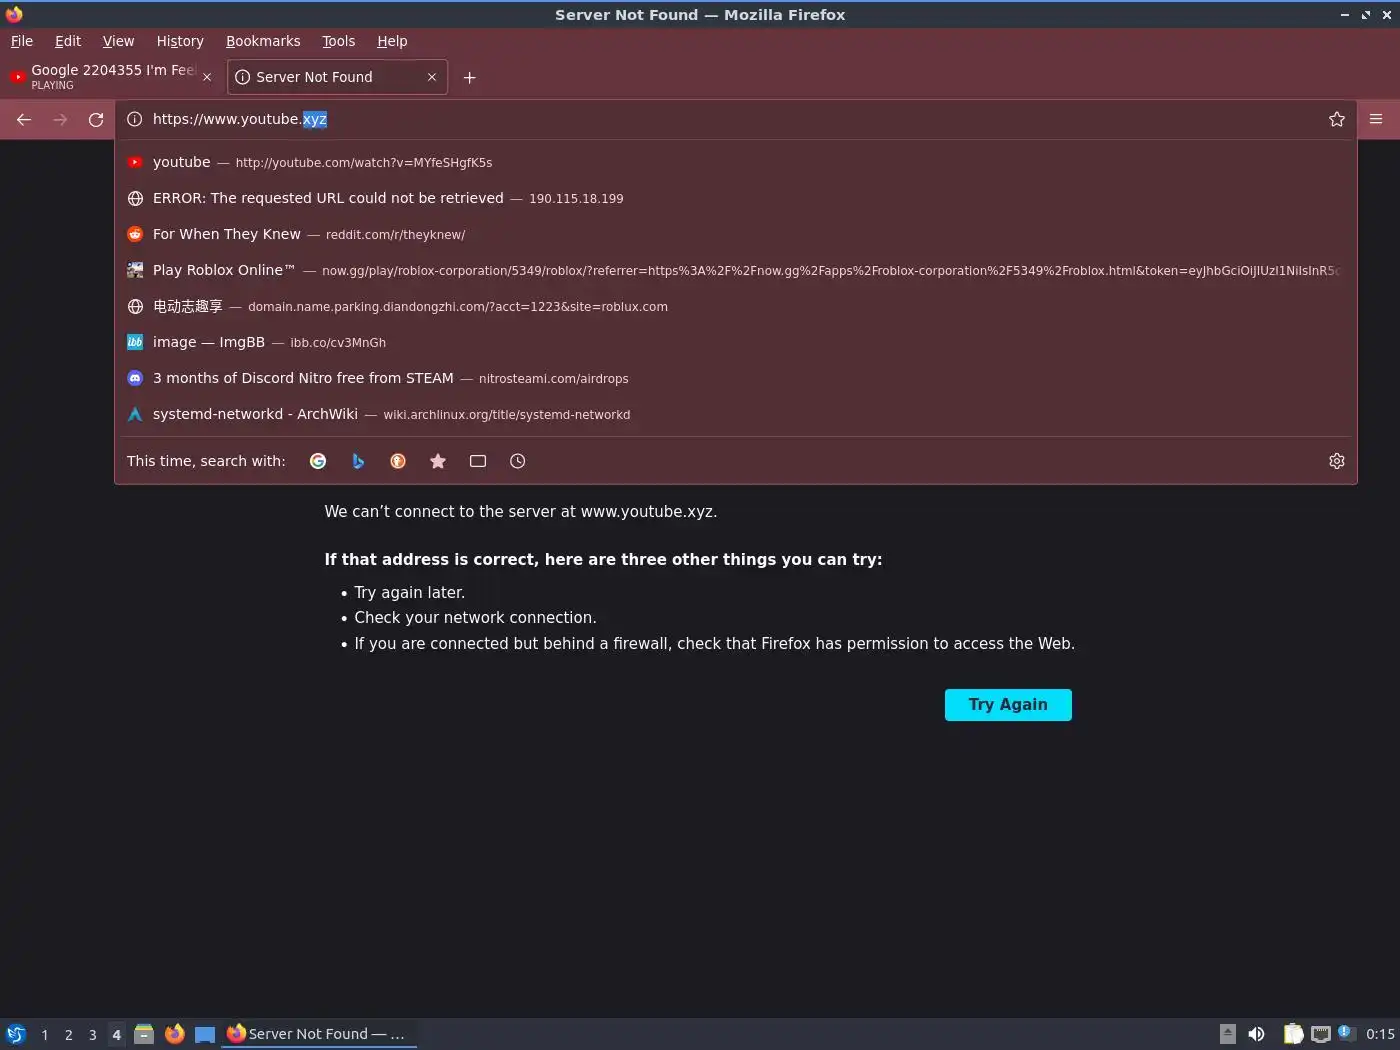Click the removable media eject tray icon

(x=1228, y=1034)
